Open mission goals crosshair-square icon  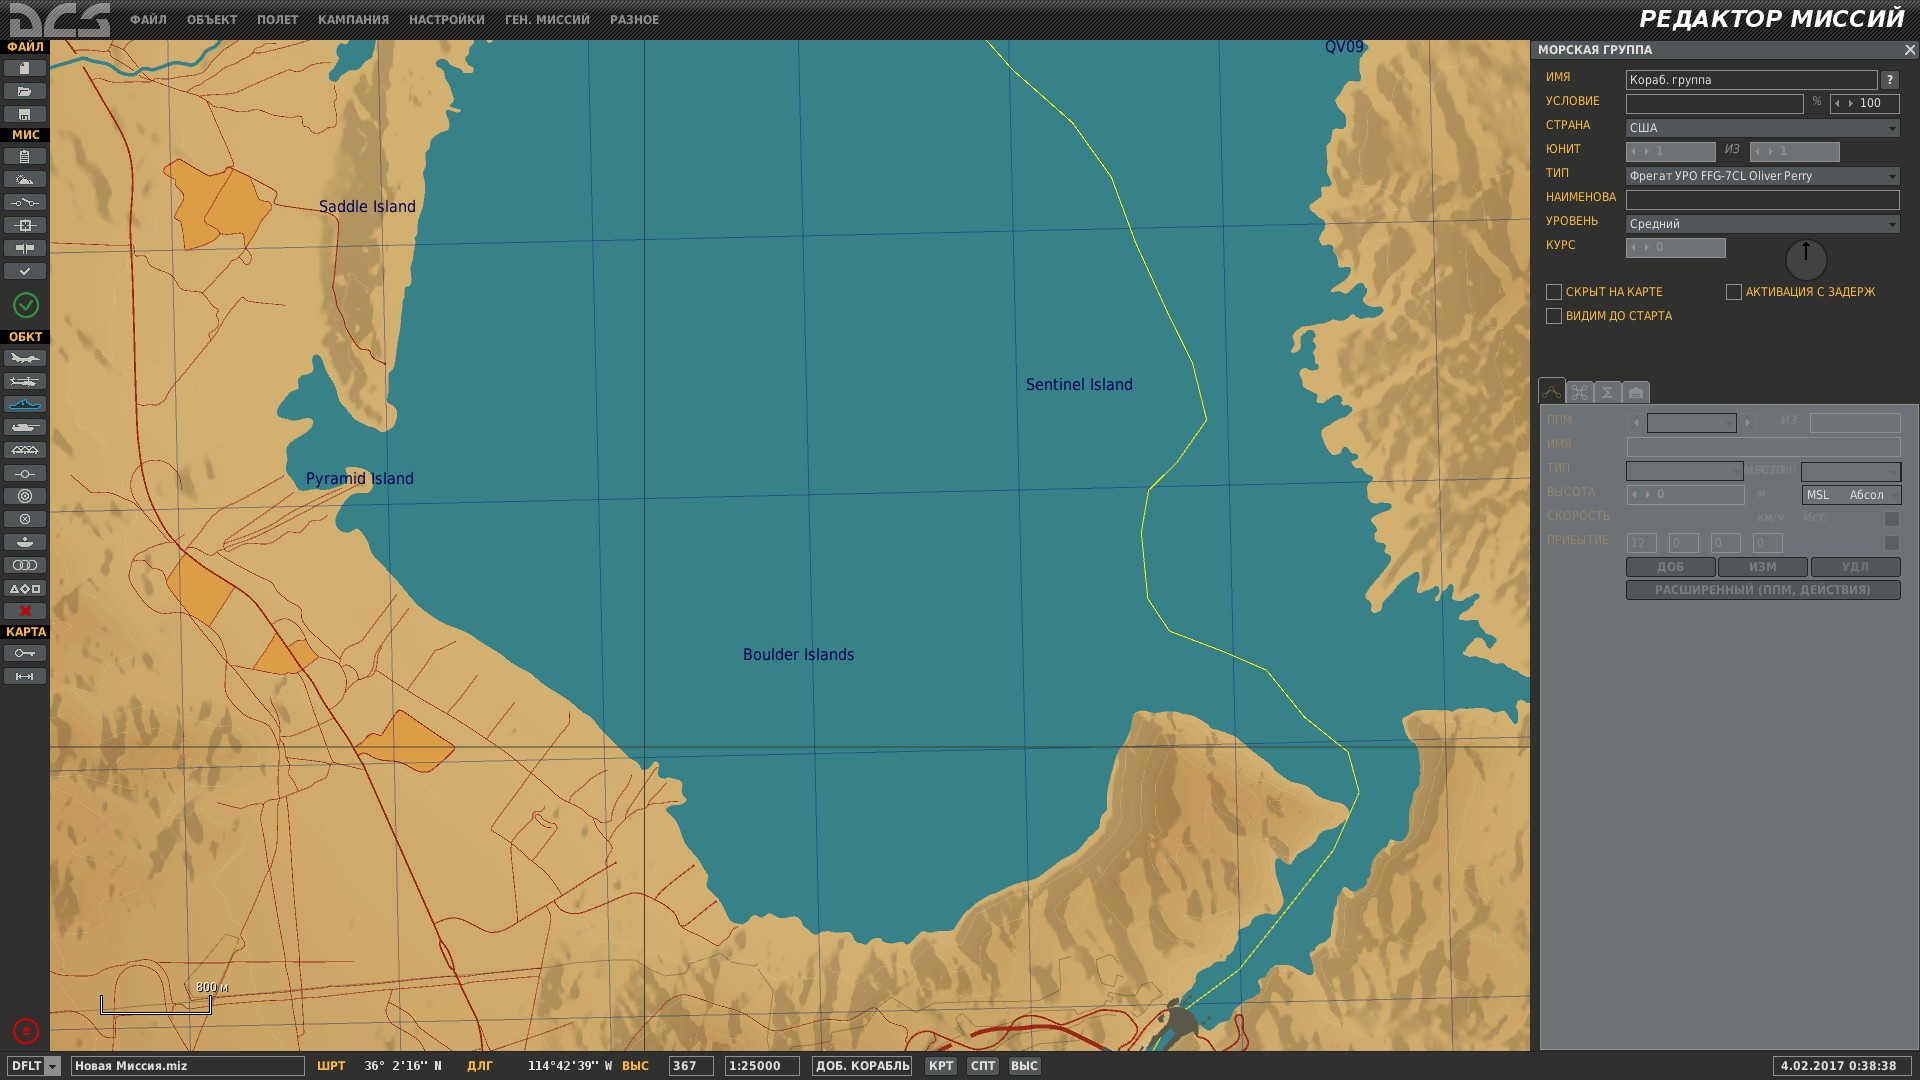pyautogui.click(x=25, y=225)
